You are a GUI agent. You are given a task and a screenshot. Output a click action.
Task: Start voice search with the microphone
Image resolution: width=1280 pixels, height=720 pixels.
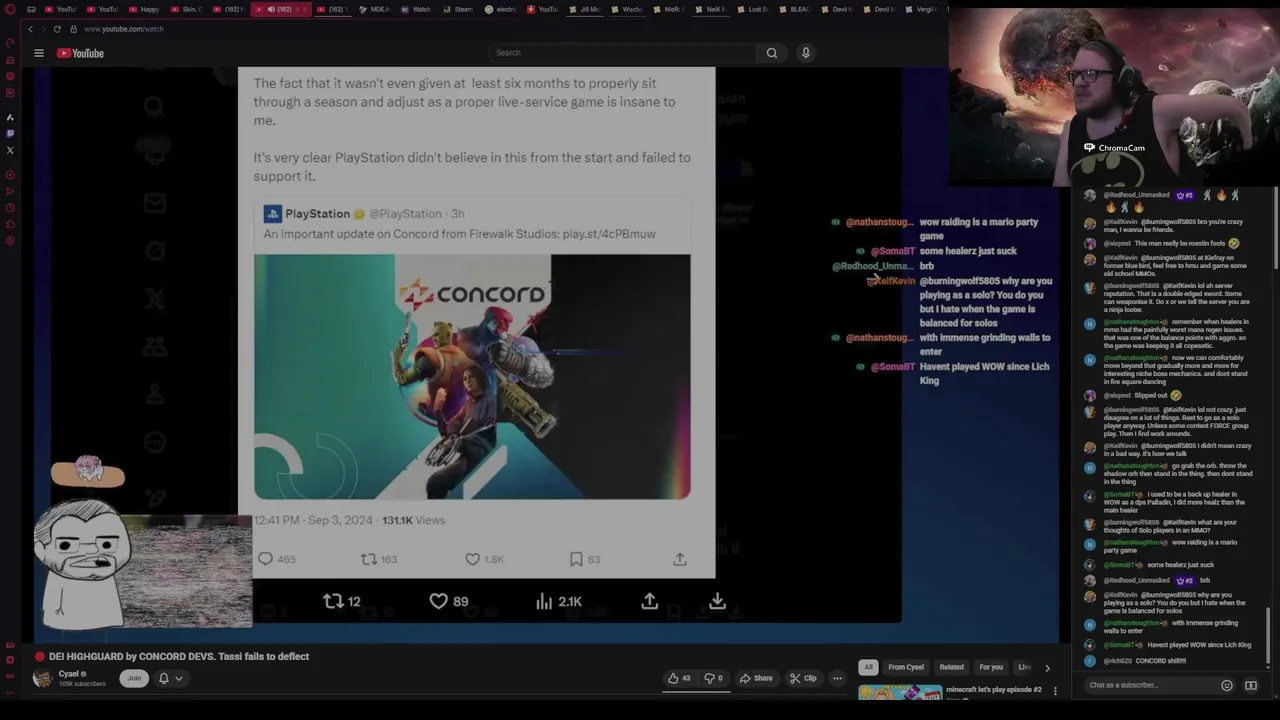pos(805,53)
